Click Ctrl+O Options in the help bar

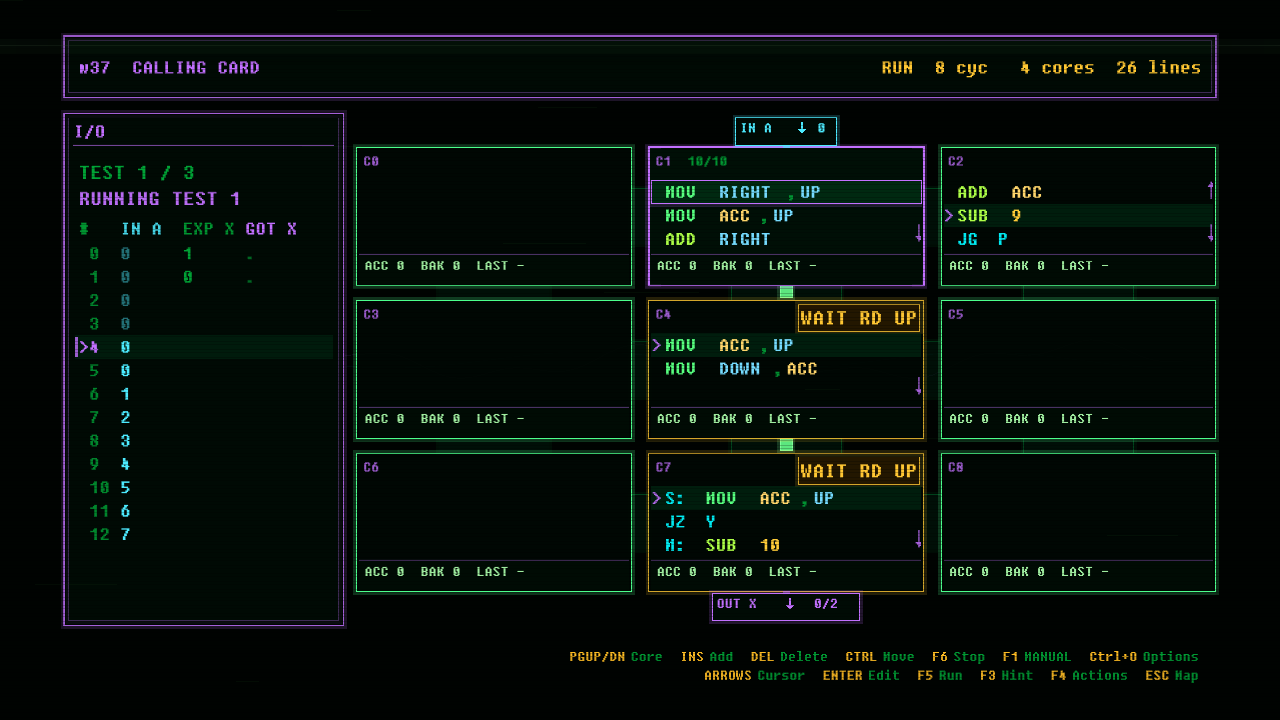point(1143,657)
